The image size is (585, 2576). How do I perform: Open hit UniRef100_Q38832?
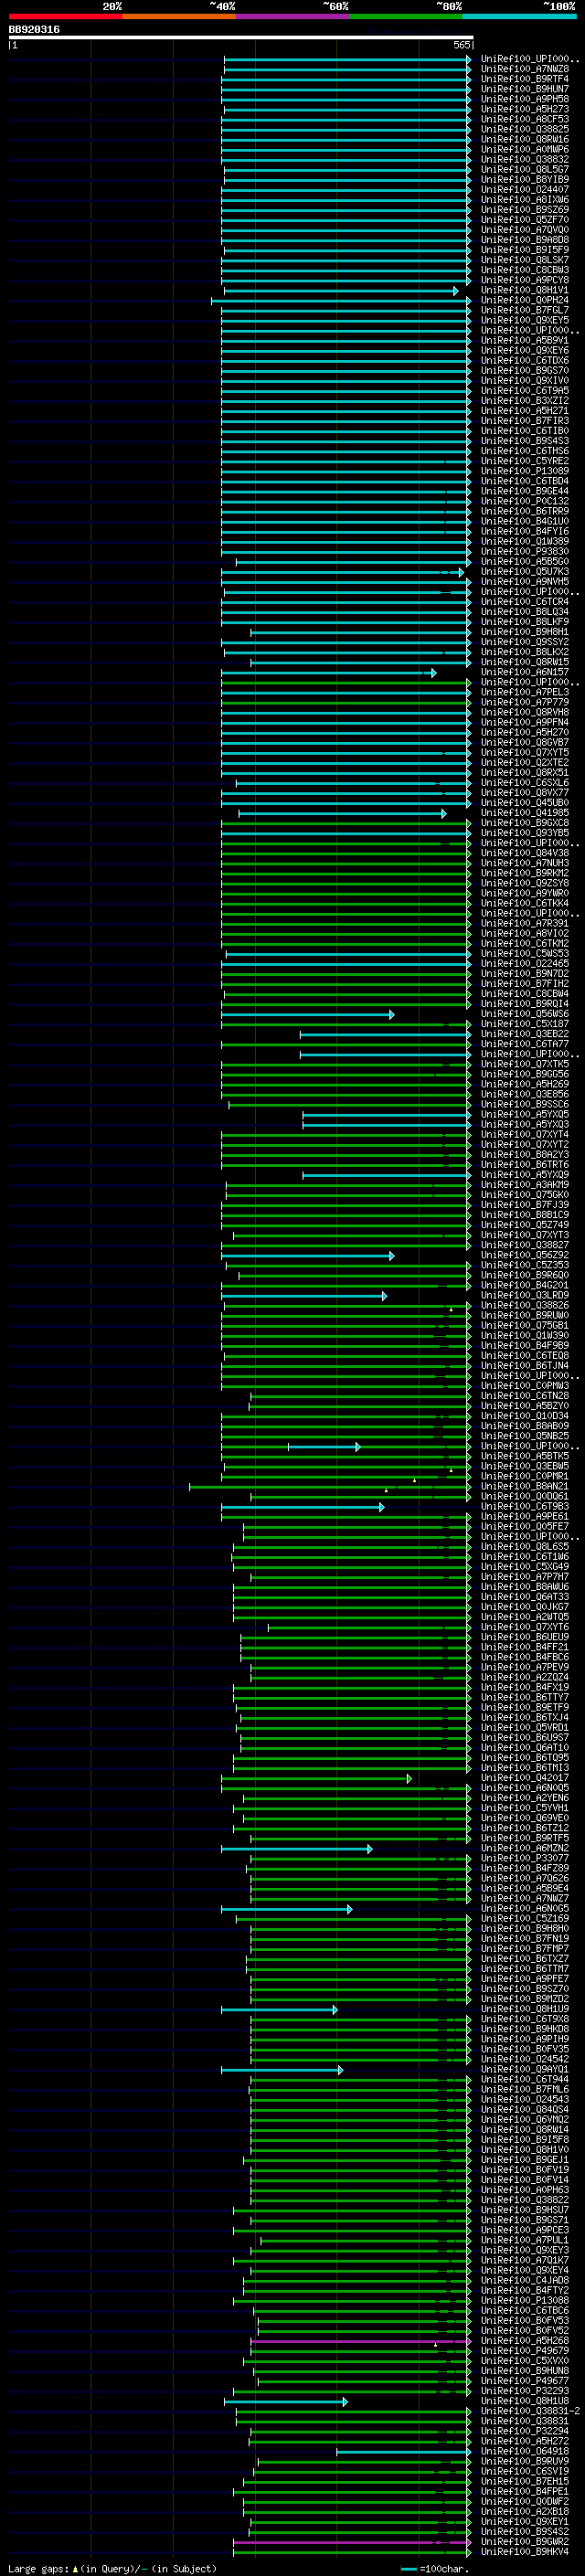coord(525,159)
